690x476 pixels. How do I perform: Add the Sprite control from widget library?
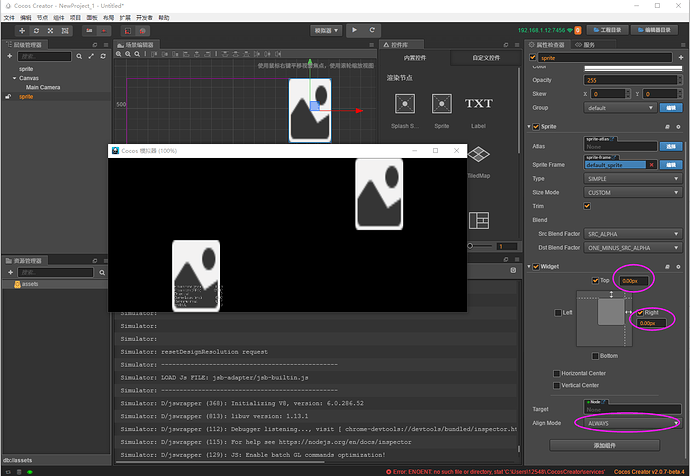(x=441, y=104)
